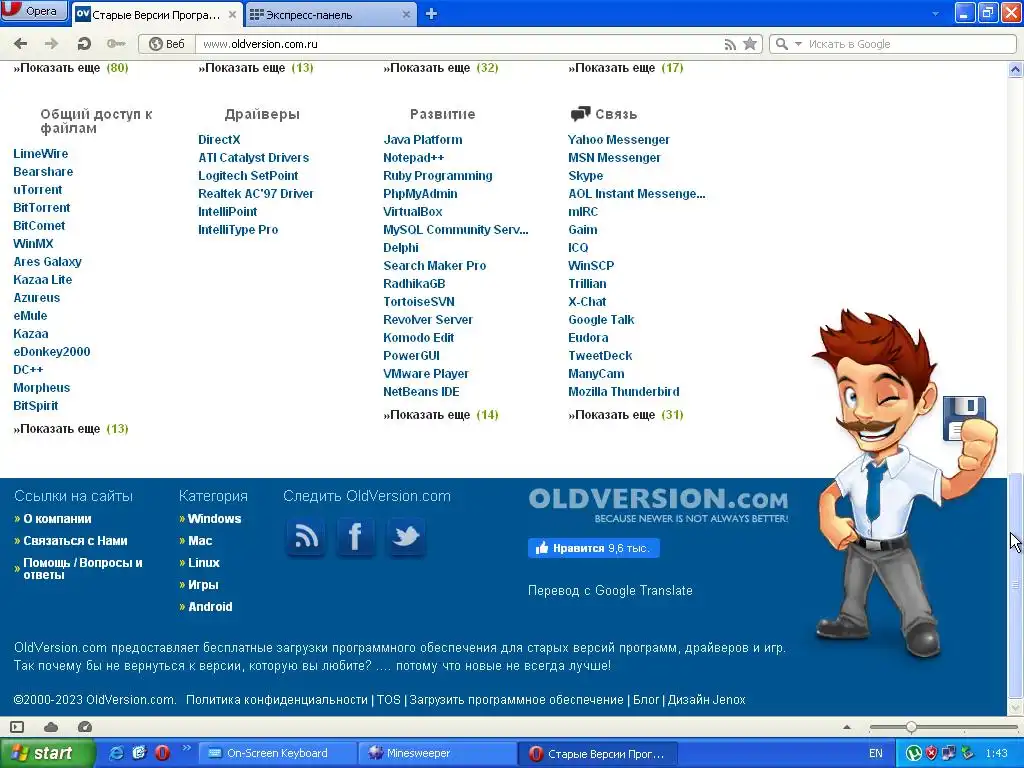
Task: Launch Internet Explorer from quick launch
Action: (116, 753)
